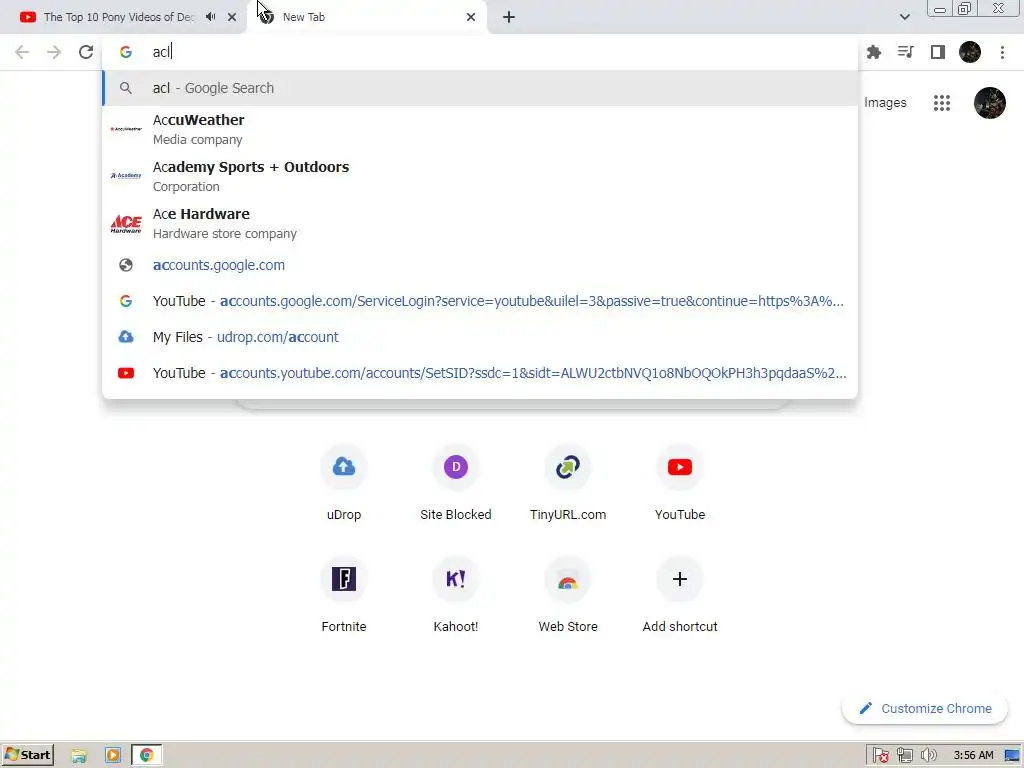Toggle the side panel icon
Screen dimensions: 1024x768
938,52
